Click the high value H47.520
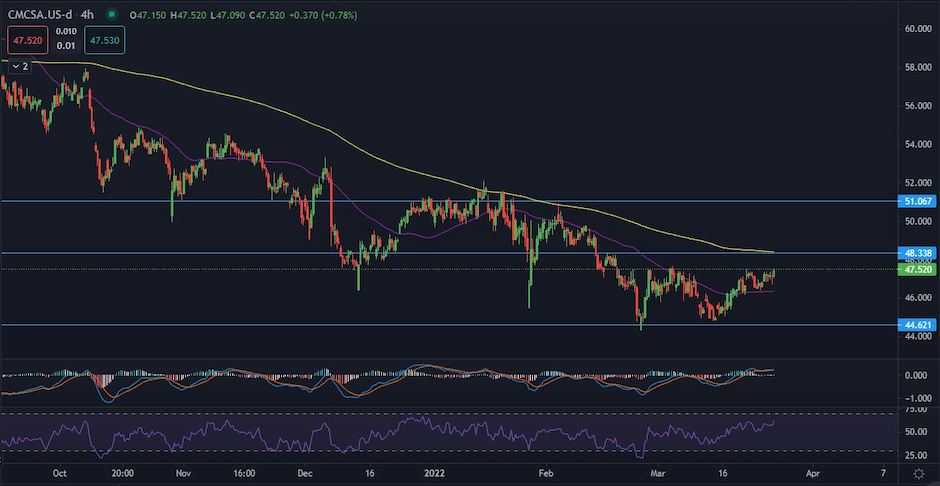The height and width of the screenshot is (486, 940). 189,16
